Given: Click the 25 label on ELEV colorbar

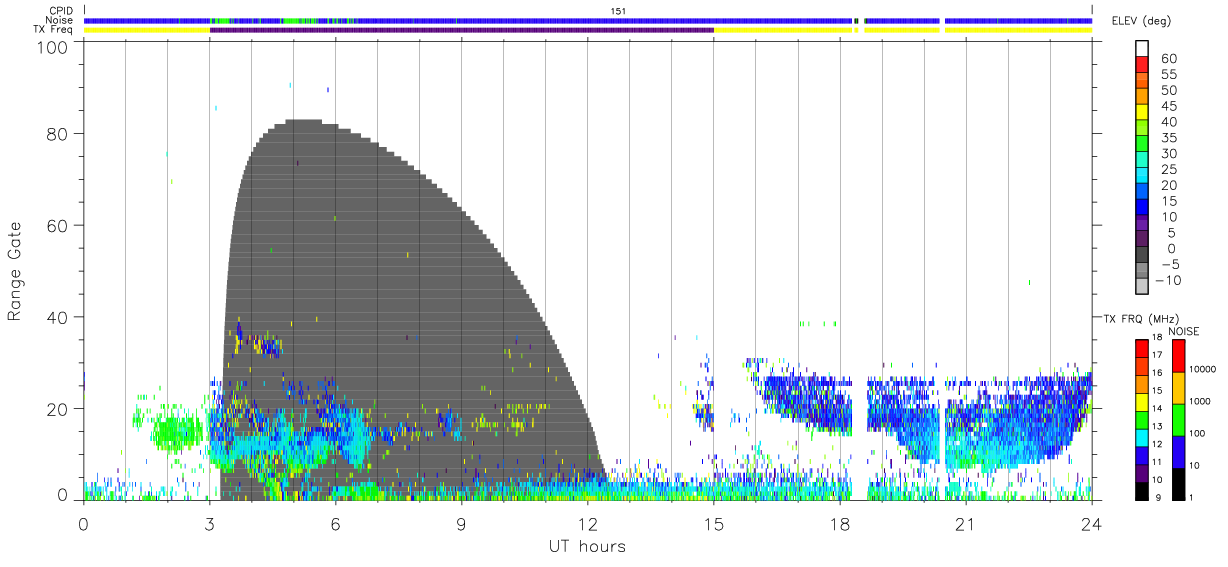Looking at the screenshot, I should pyautogui.click(x=1168, y=170).
